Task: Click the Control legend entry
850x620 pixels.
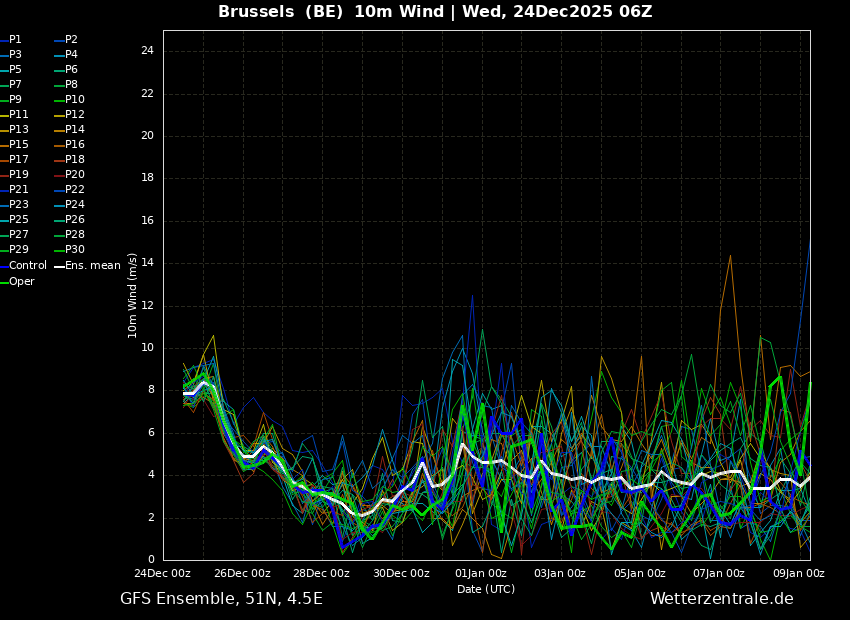Action: pos(23,266)
